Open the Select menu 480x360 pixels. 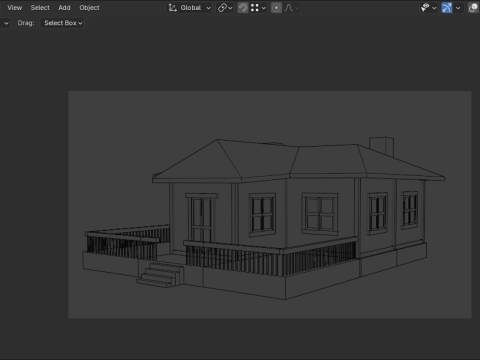click(x=40, y=8)
